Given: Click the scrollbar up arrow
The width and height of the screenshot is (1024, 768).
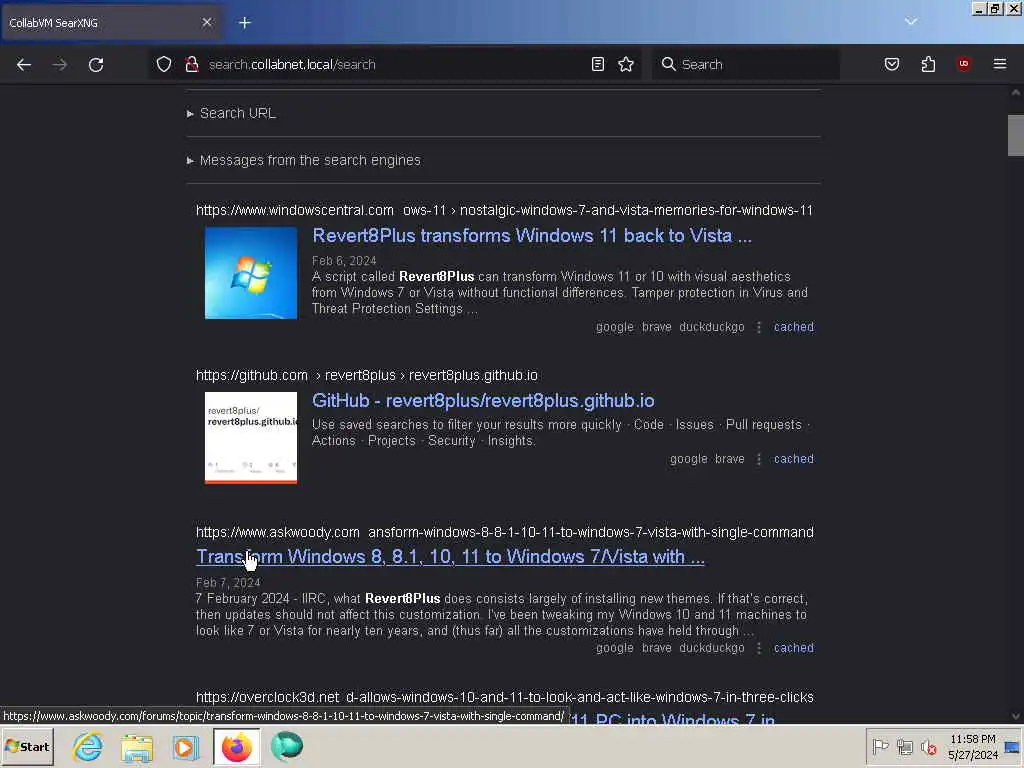Looking at the screenshot, I should (1016, 93).
